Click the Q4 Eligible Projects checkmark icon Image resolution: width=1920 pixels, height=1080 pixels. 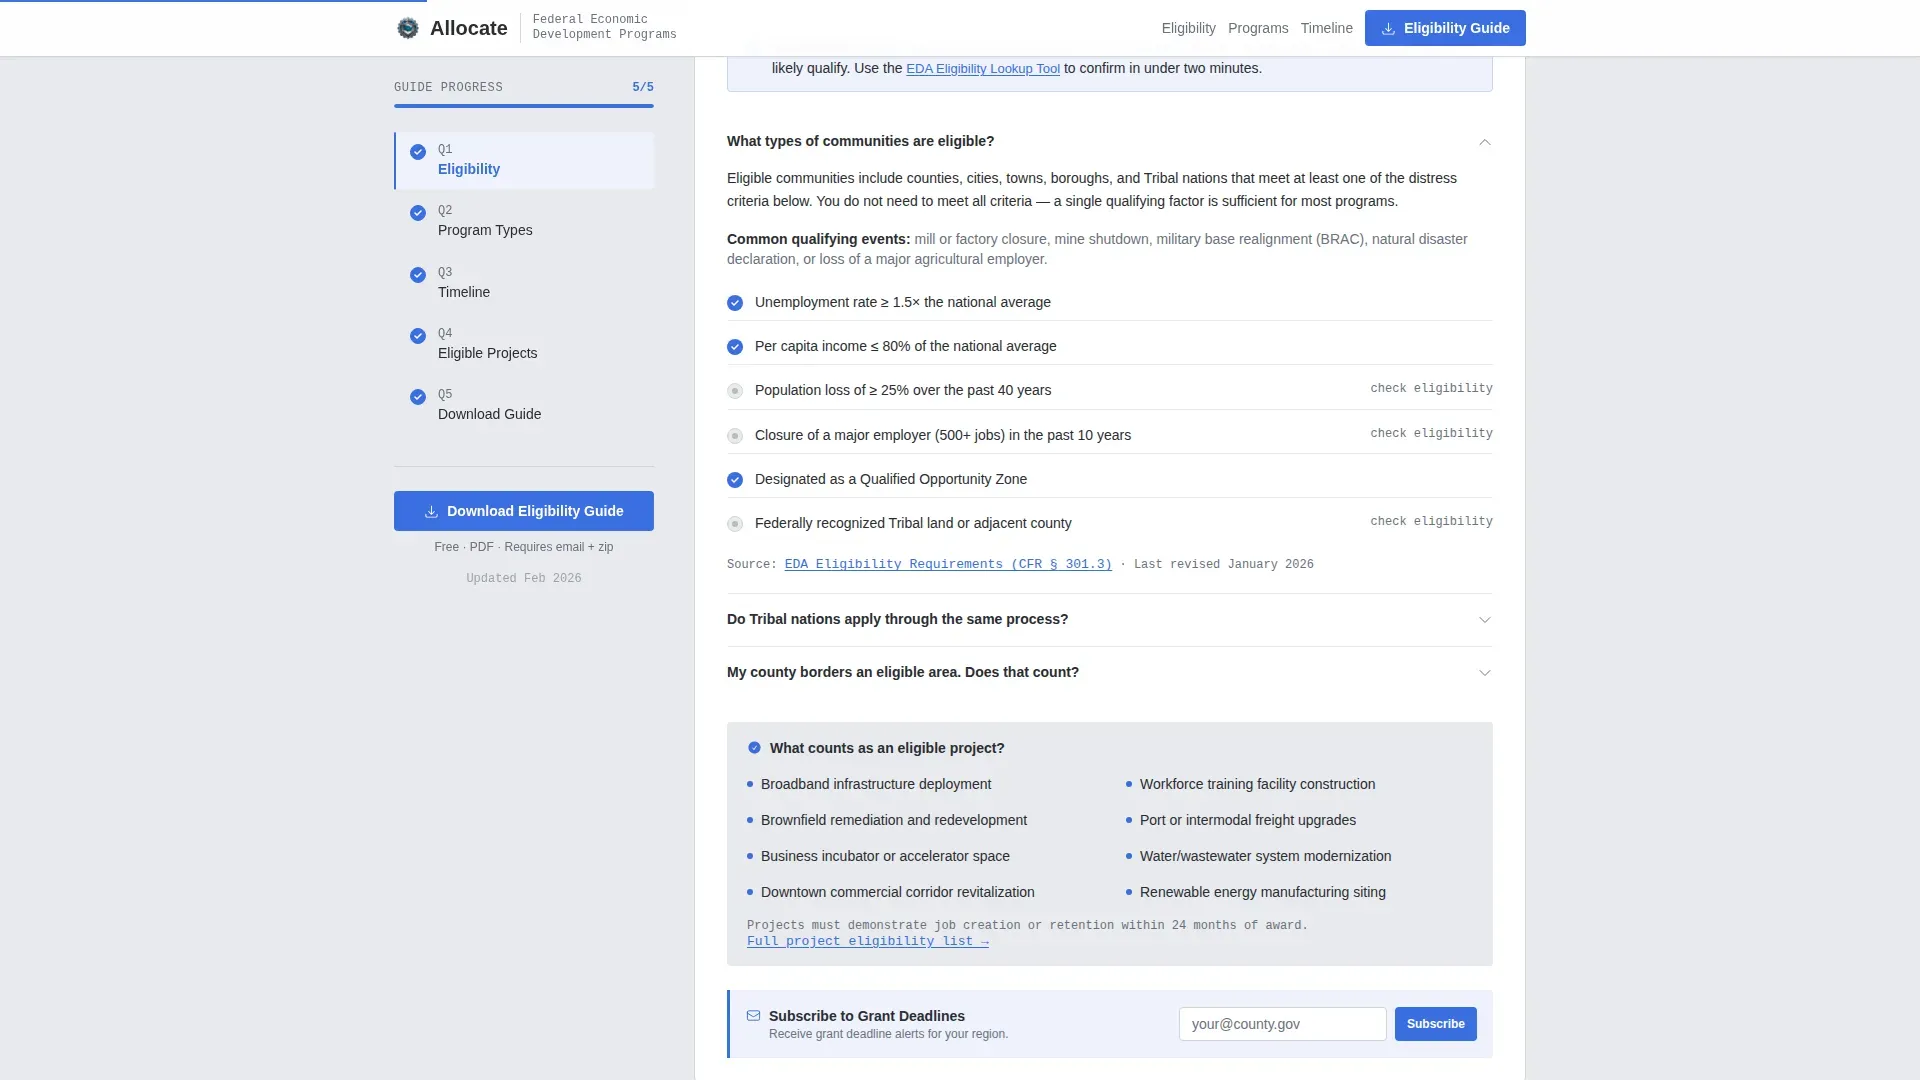coord(418,336)
